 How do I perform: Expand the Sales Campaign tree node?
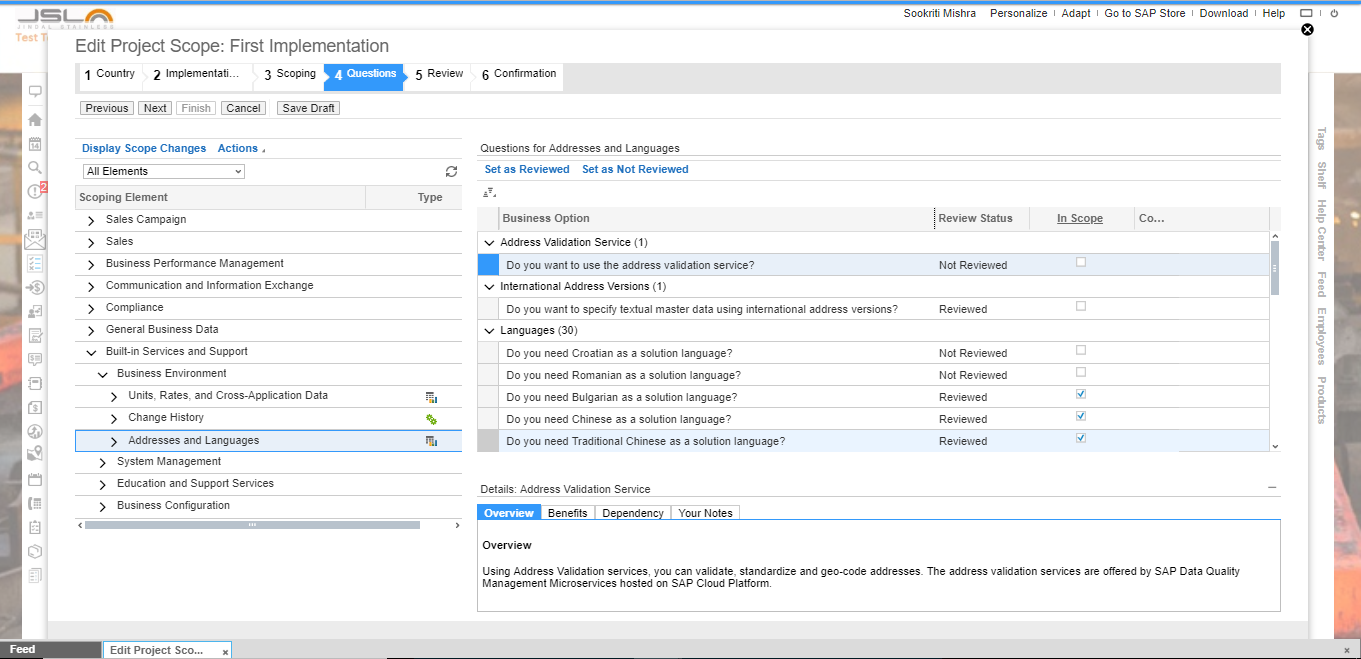pyautogui.click(x=92, y=220)
